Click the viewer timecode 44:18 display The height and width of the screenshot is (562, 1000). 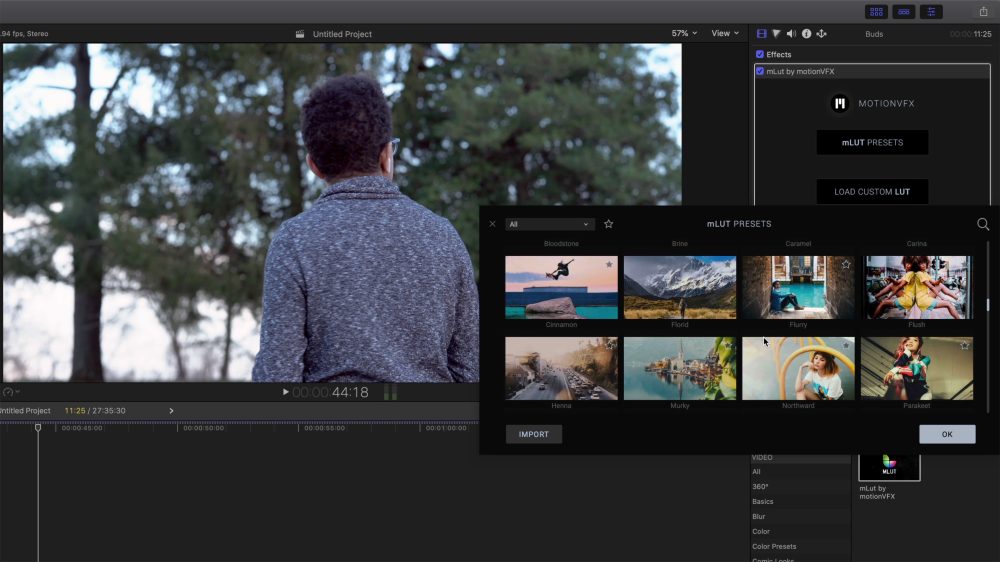click(x=330, y=392)
